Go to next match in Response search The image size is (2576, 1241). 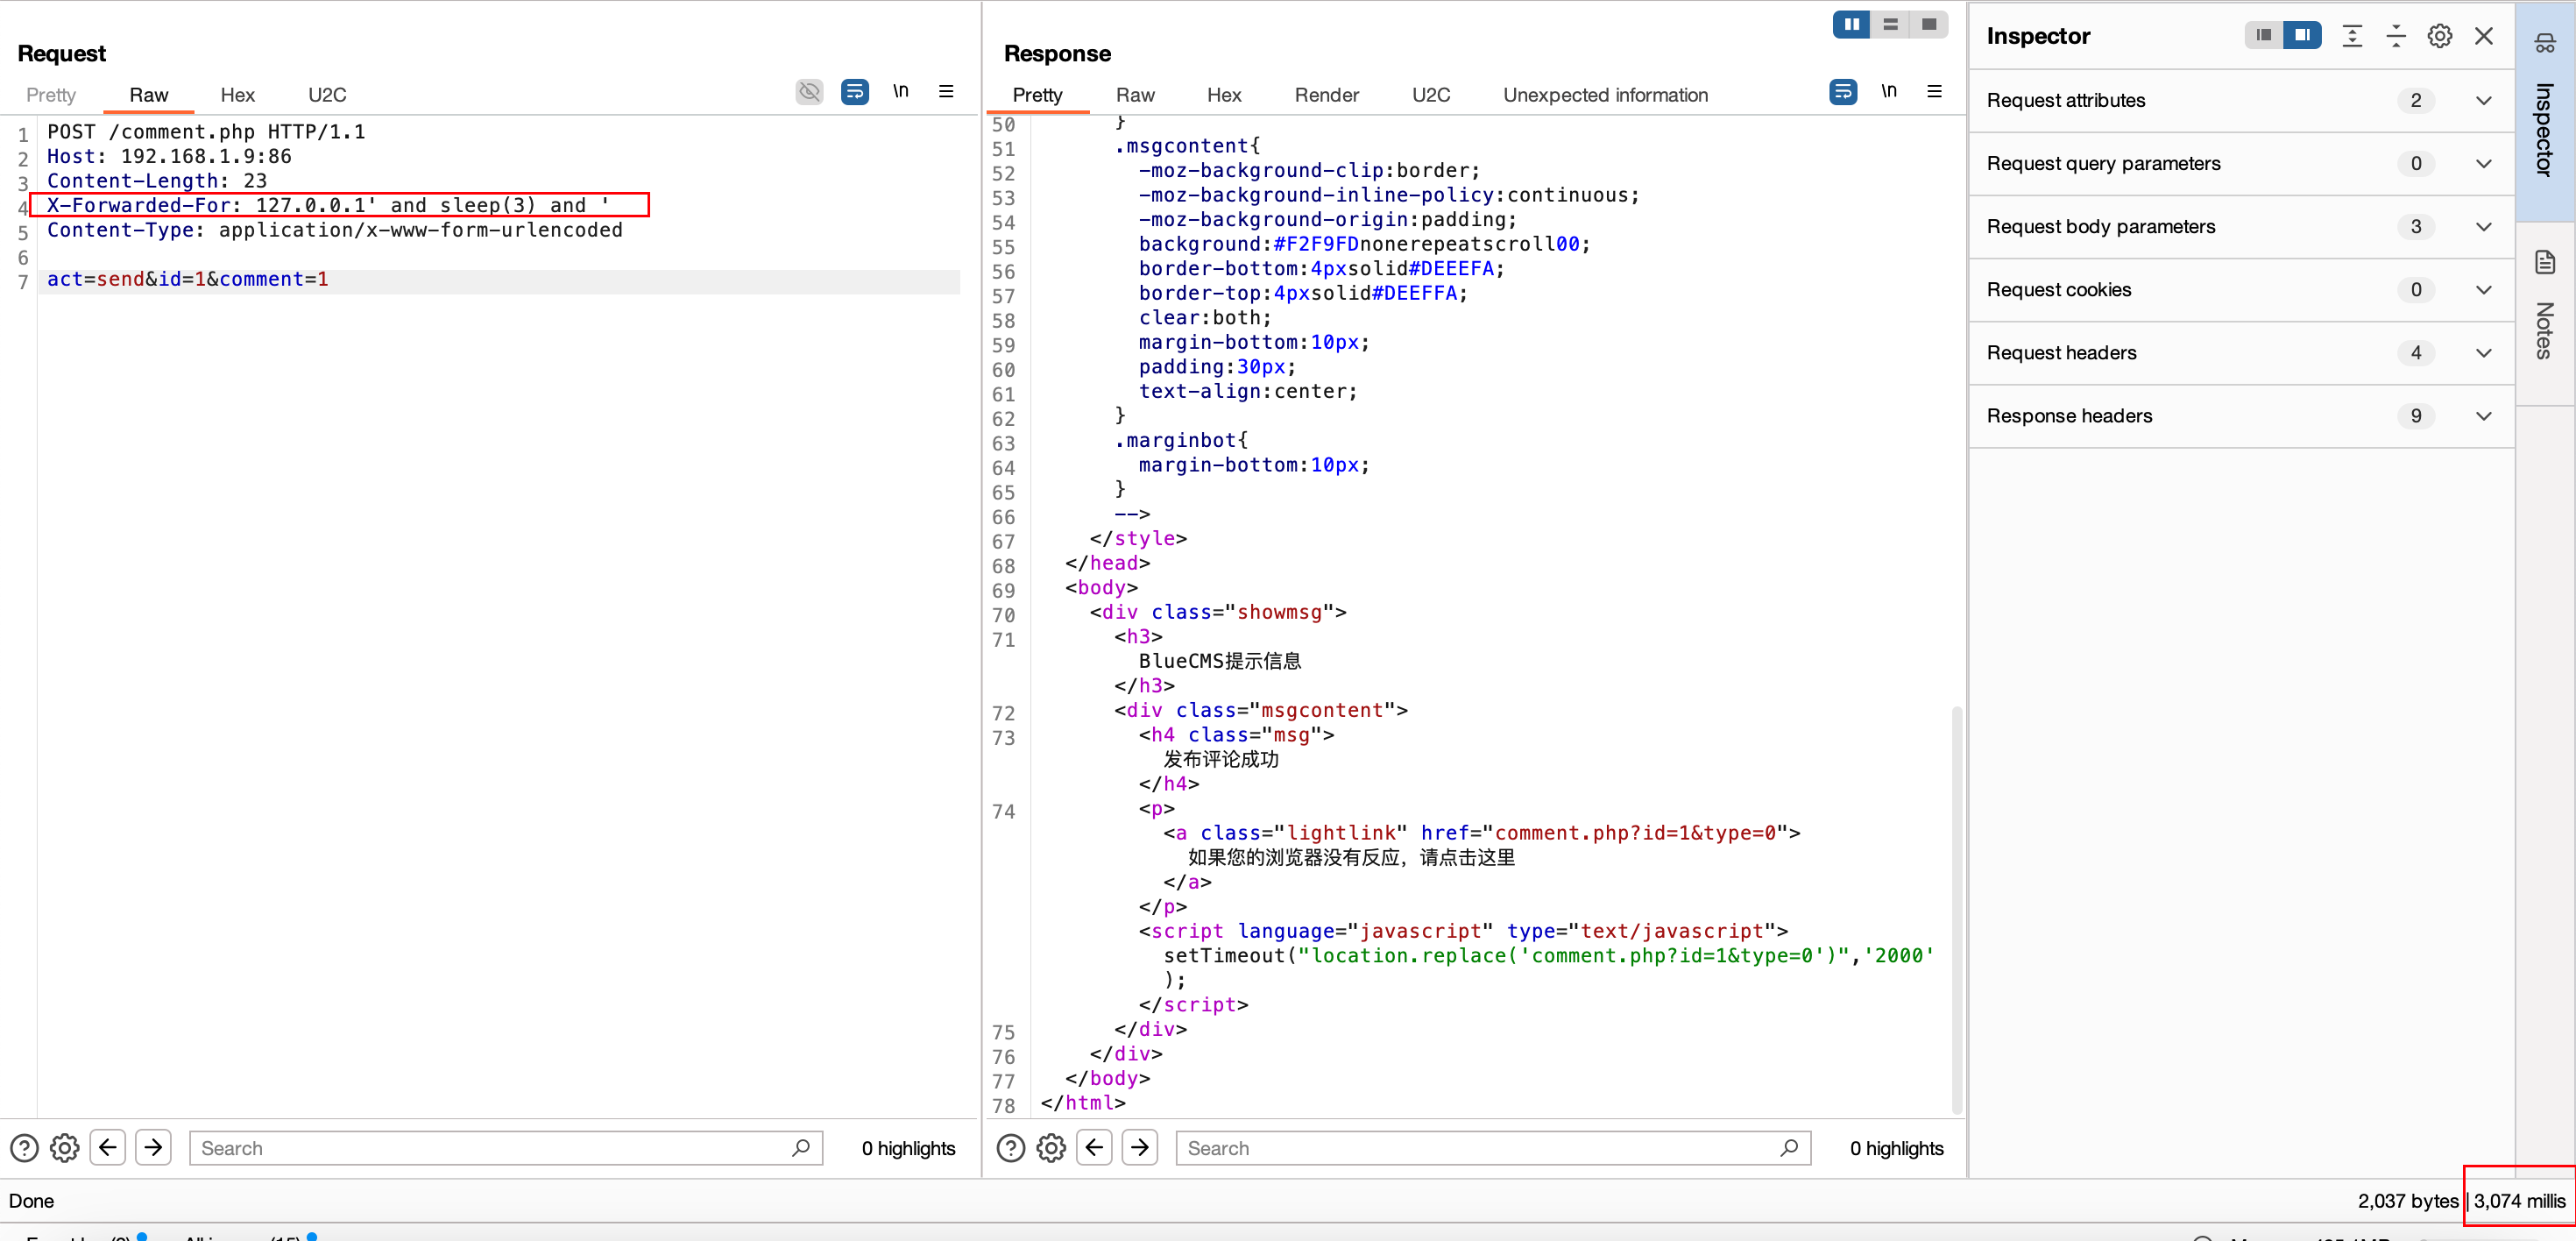(x=1140, y=1147)
